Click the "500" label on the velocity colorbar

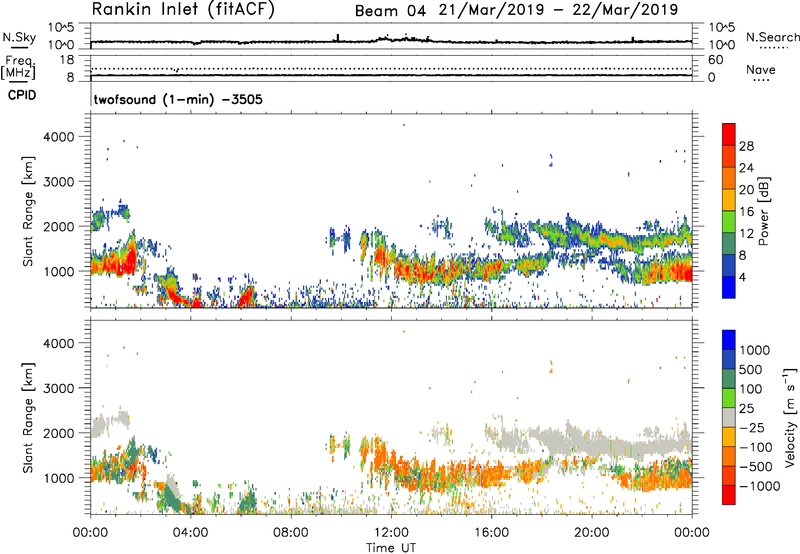tap(751, 370)
